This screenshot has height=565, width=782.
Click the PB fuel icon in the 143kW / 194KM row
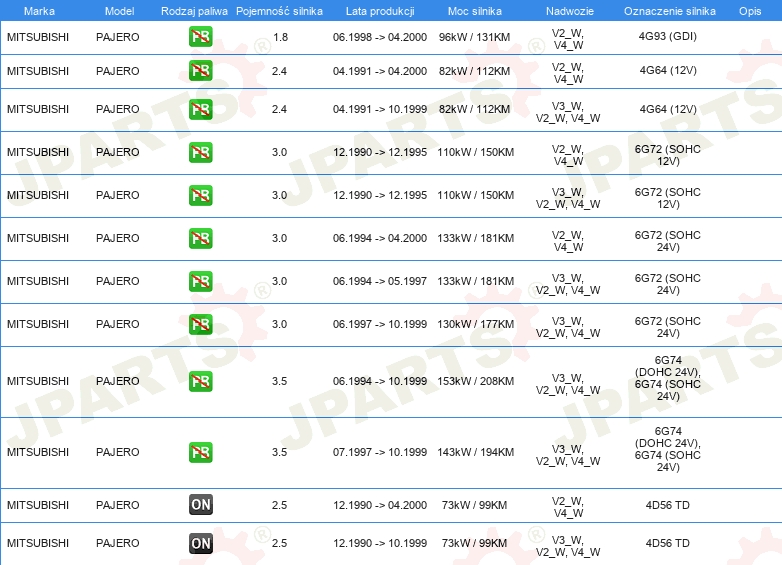click(200, 452)
